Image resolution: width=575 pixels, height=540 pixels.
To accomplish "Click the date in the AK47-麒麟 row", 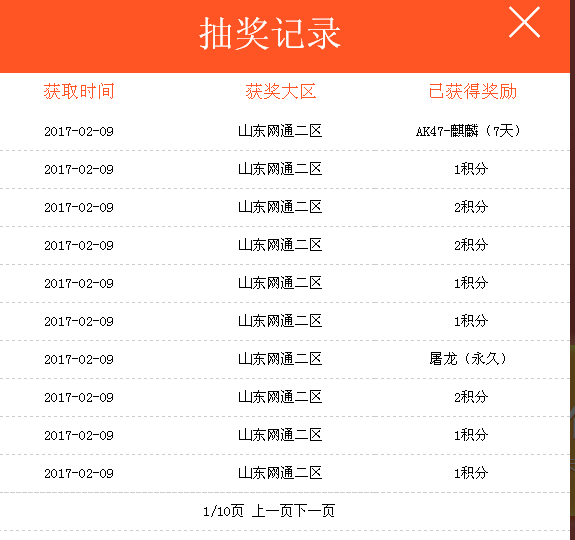I will click(x=79, y=132).
